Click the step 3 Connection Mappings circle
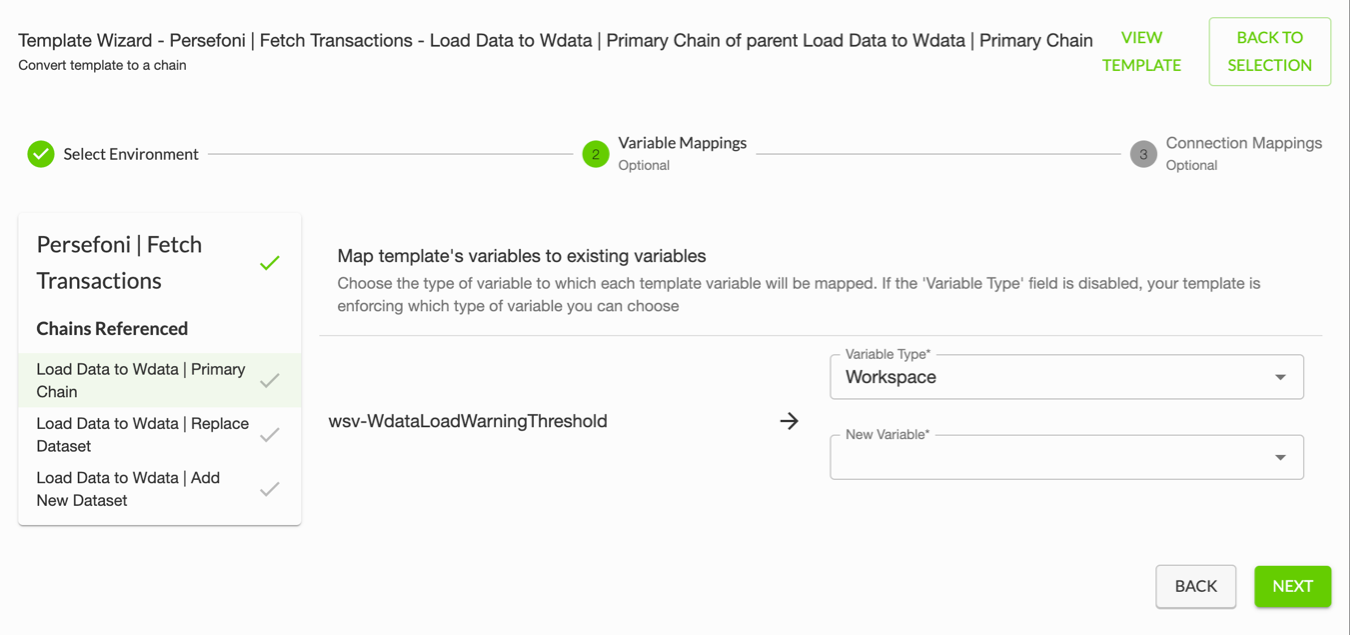The width and height of the screenshot is (1350, 635). 1143,154
